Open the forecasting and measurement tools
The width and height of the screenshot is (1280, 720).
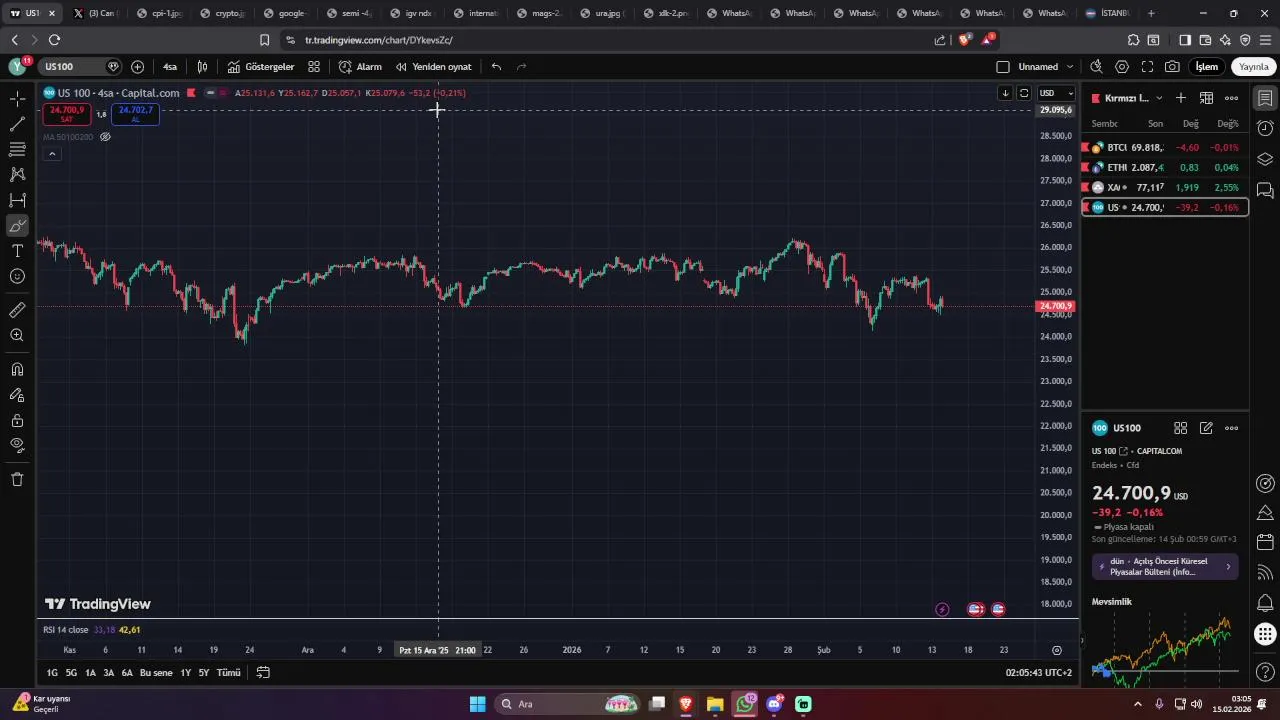pos(17,200)
